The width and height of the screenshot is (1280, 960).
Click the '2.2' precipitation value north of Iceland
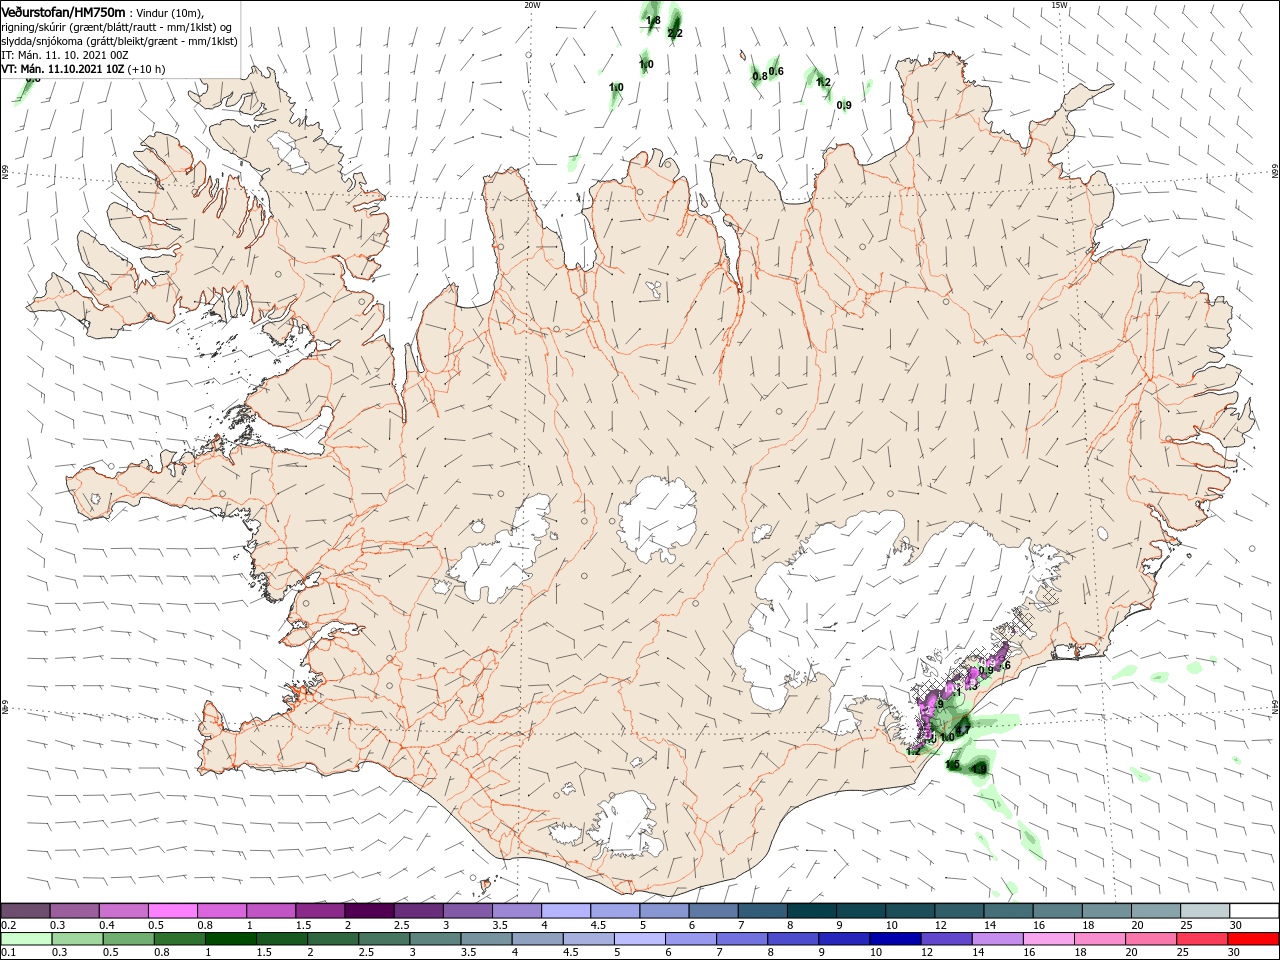(675, 33)
